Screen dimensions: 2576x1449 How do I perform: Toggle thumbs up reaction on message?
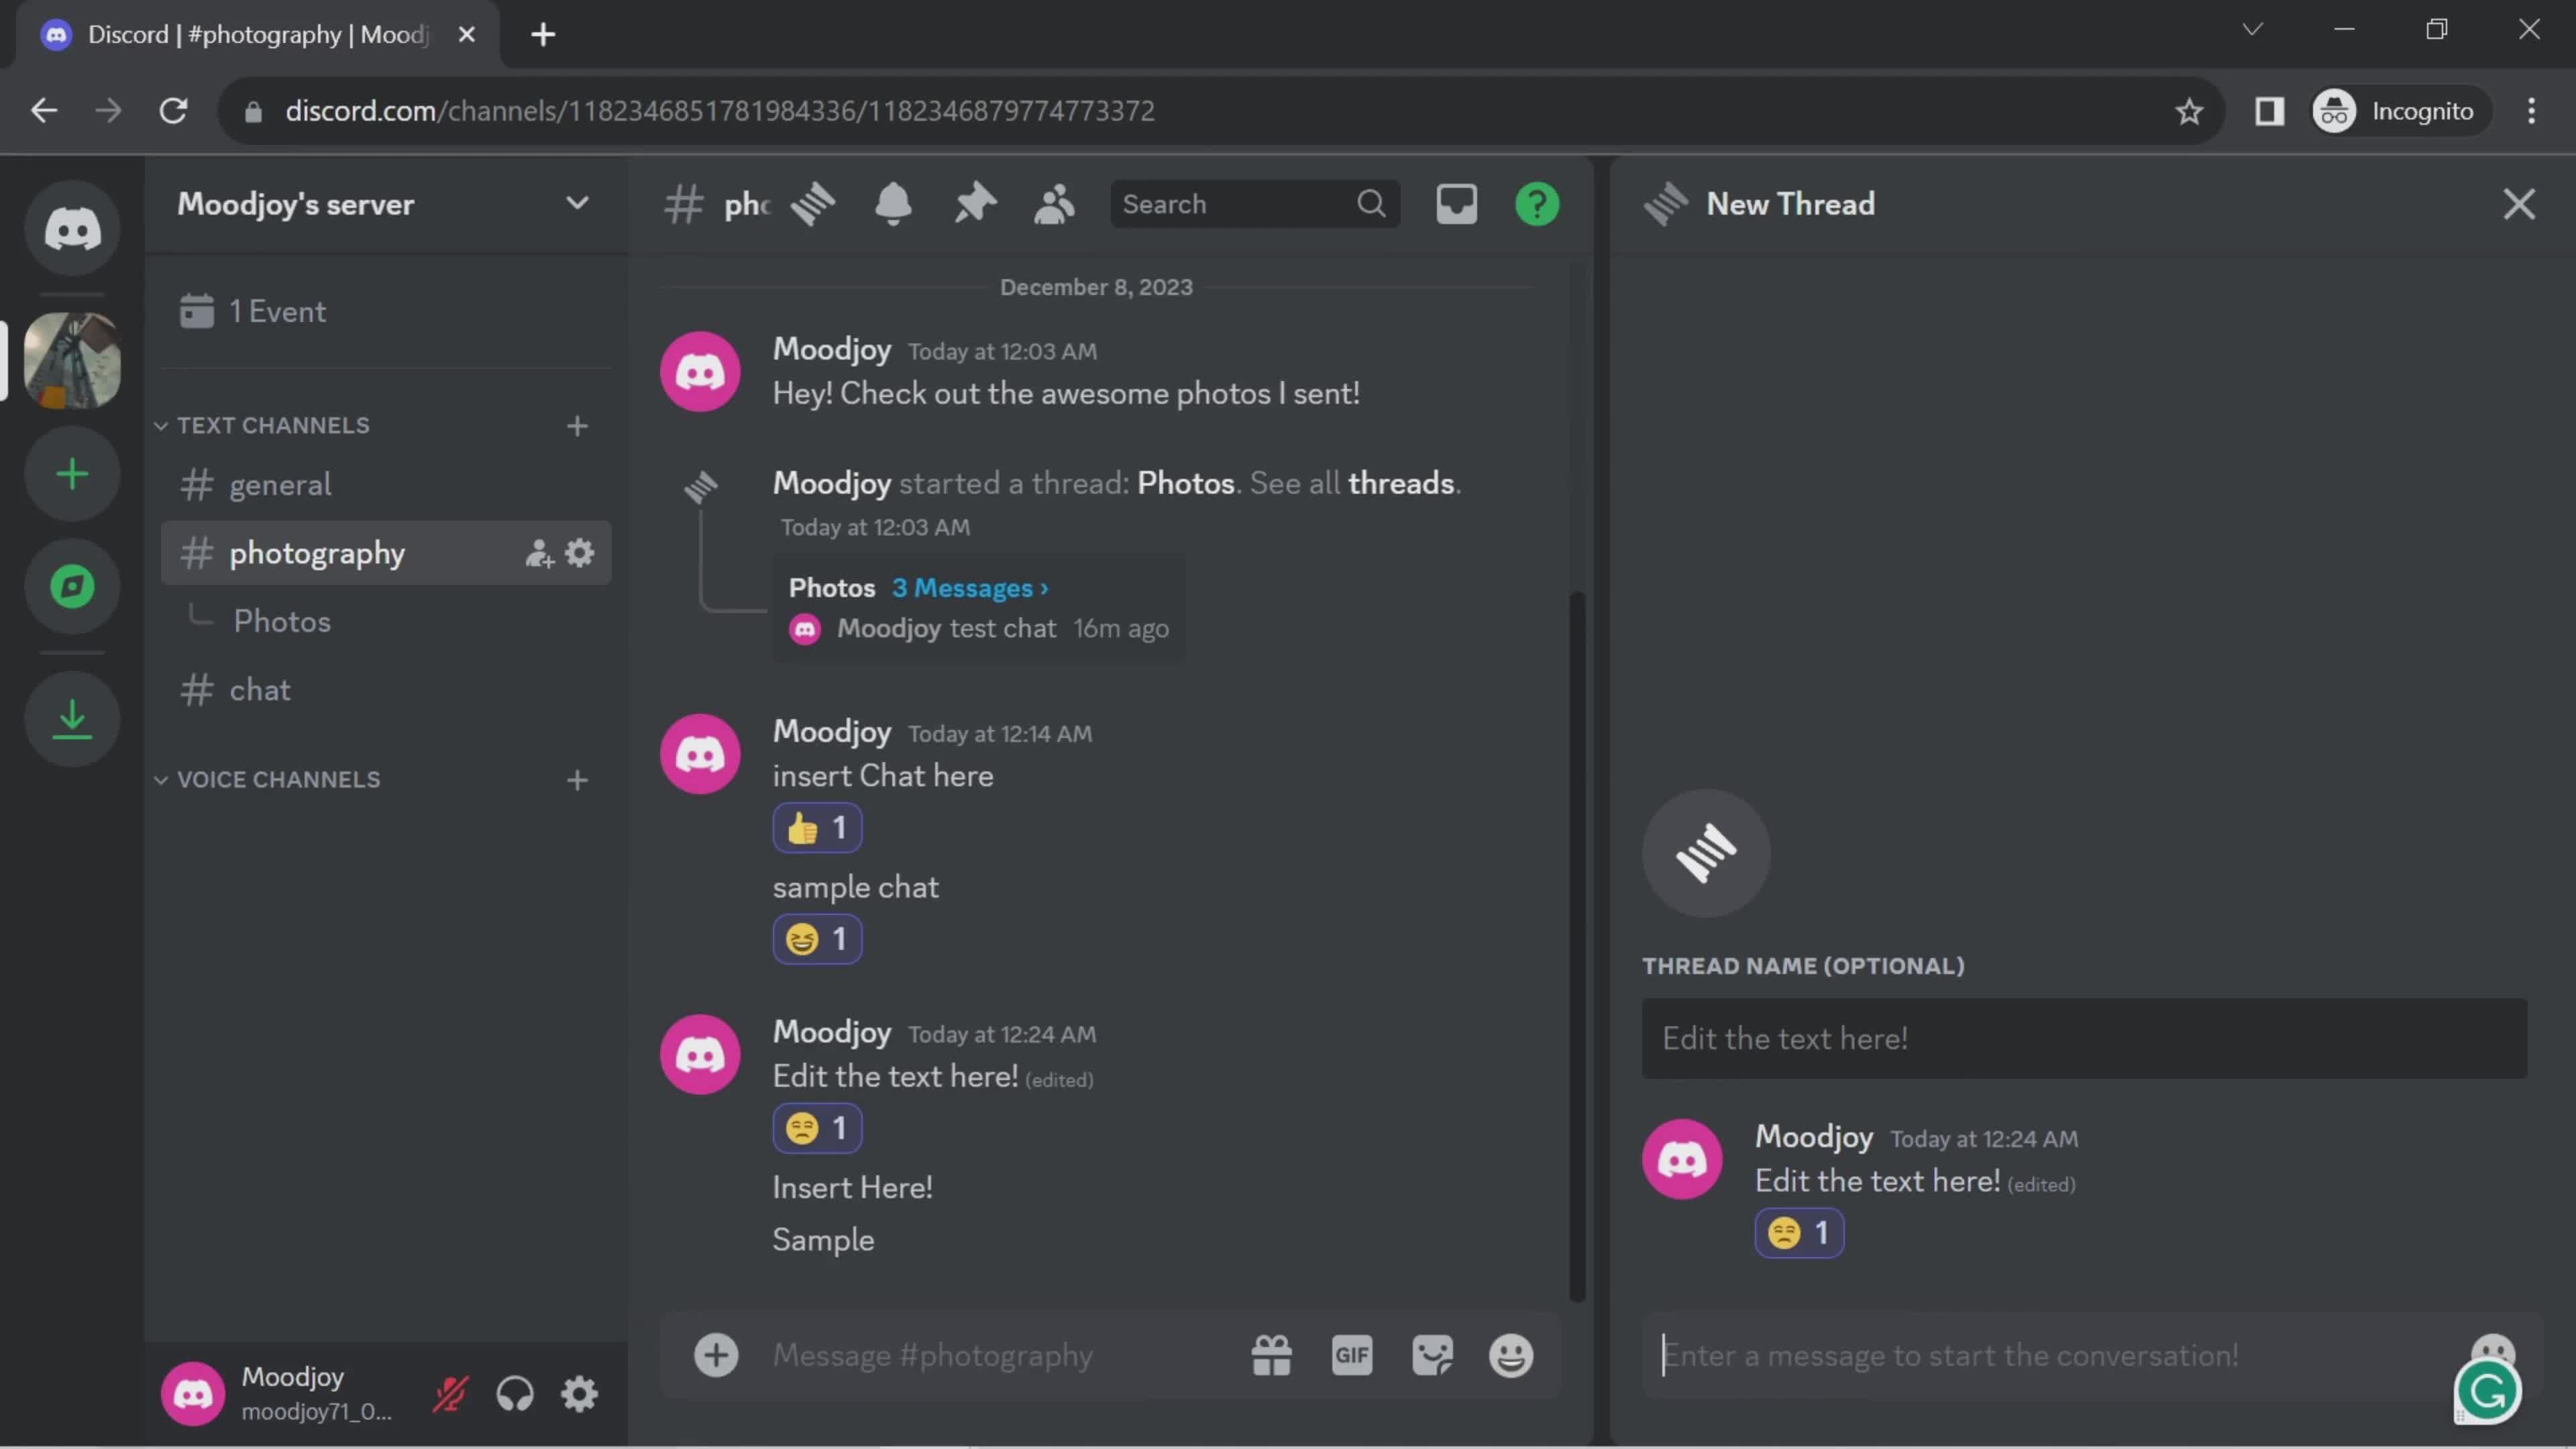pyautogui.click(x=817, y=828)
